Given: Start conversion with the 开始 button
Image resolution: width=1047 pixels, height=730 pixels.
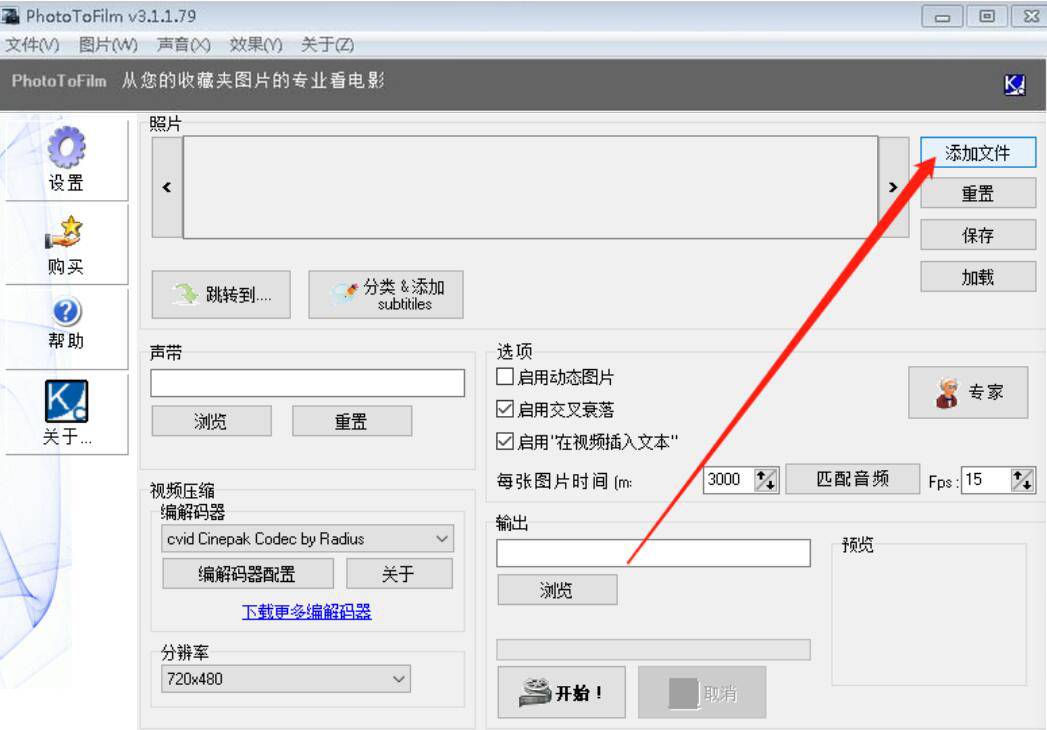Looking at the screenshot, I should click(562, 693).
